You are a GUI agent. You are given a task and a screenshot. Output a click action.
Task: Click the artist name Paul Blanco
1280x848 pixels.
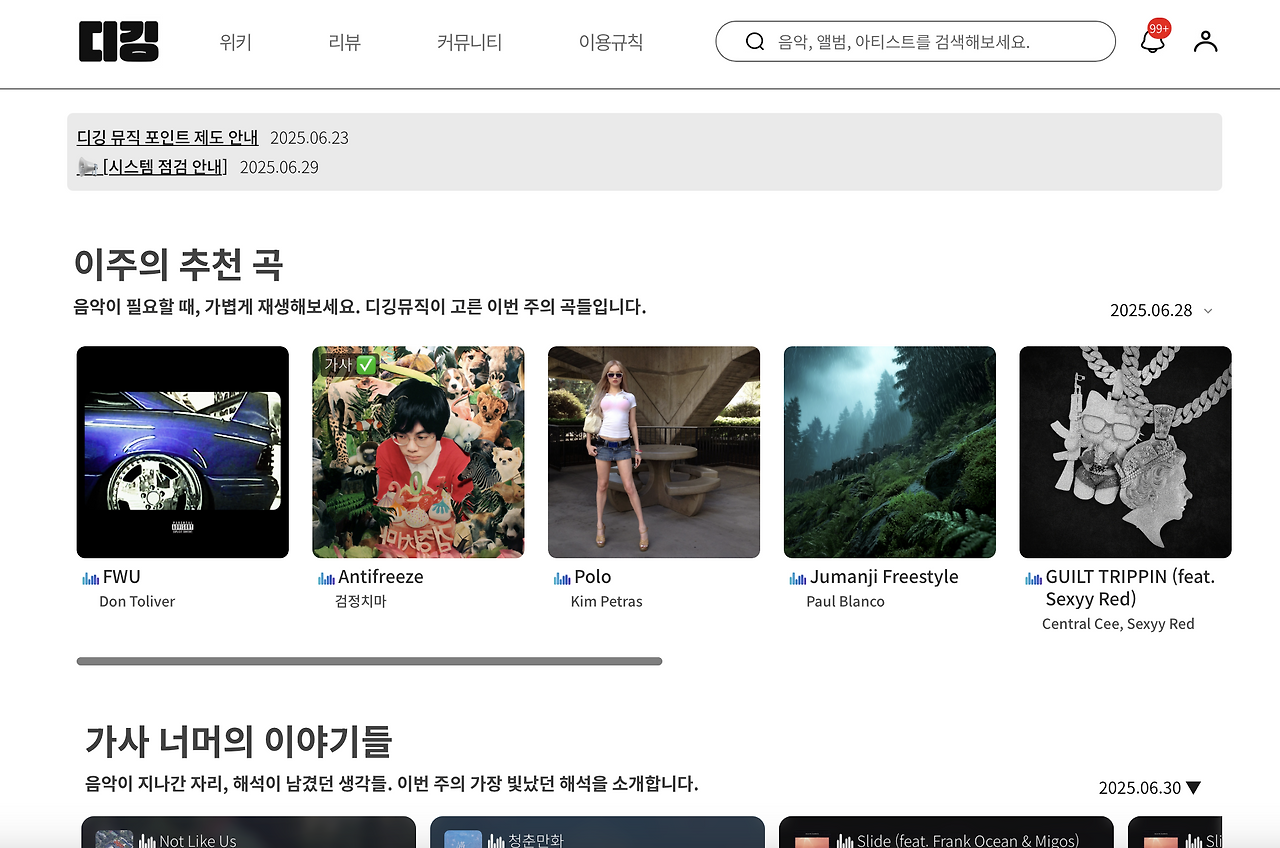point(846,601)
